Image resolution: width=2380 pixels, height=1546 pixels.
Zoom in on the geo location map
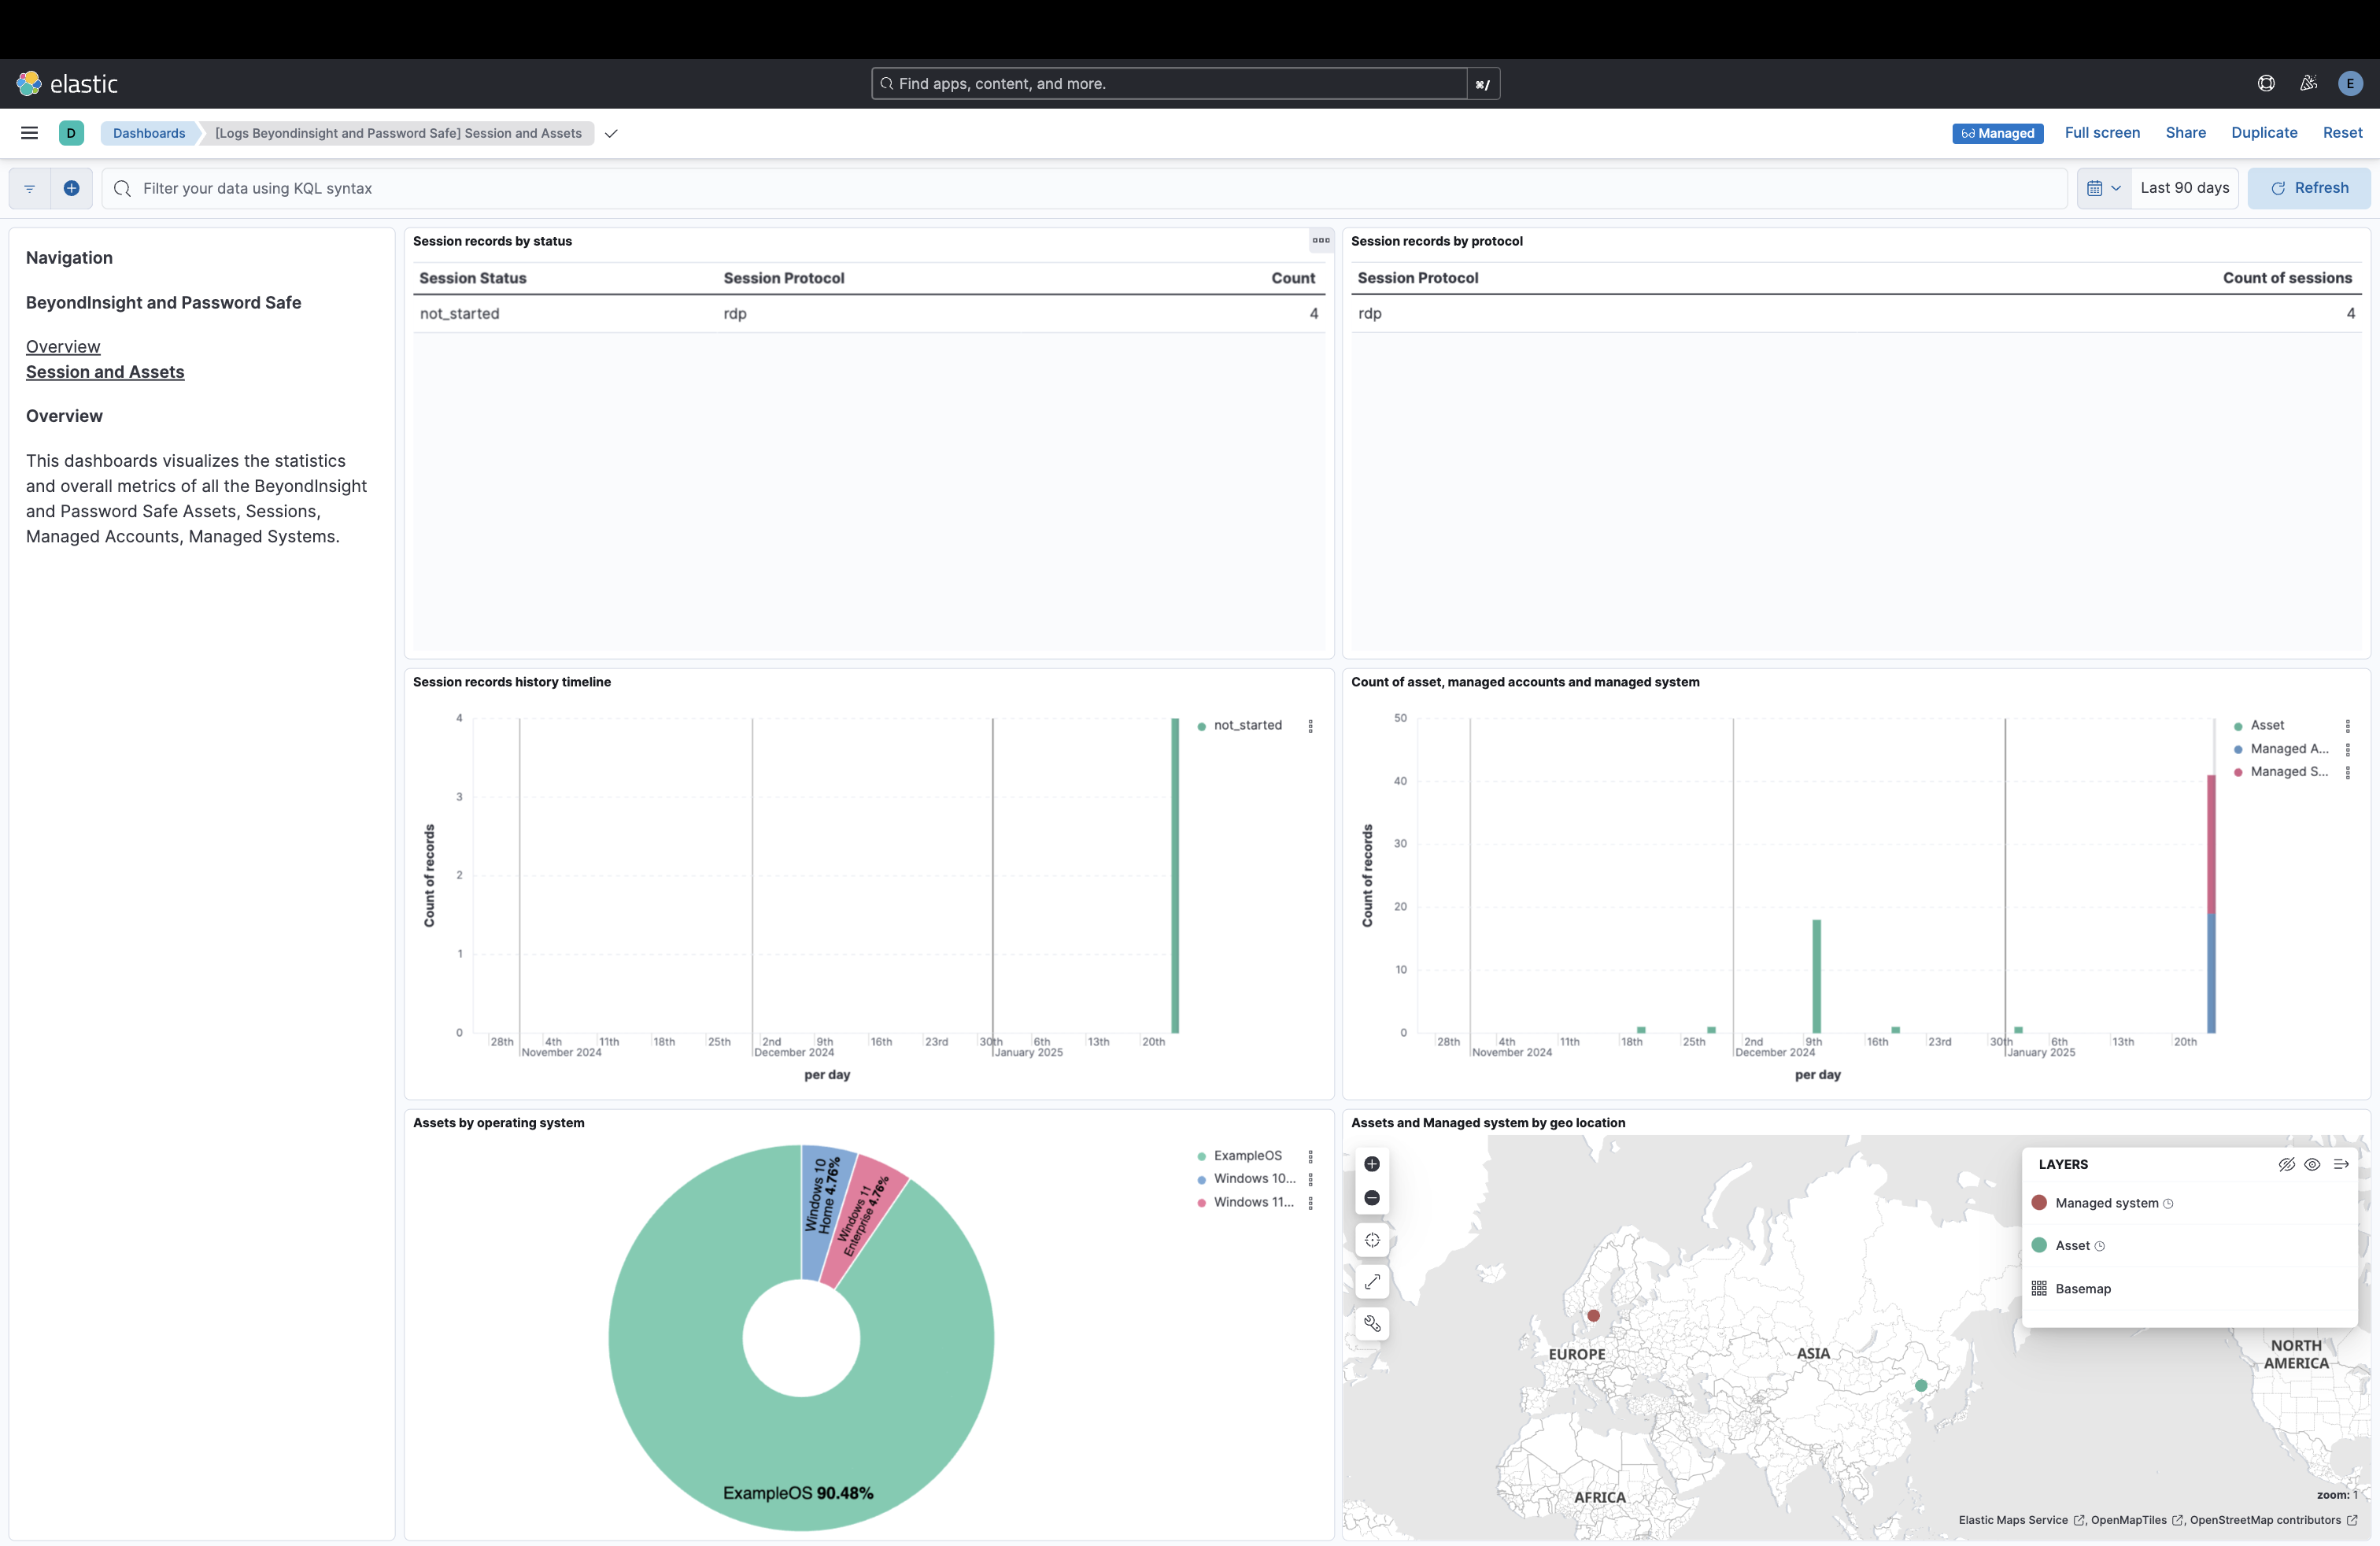[1372, 1164]
